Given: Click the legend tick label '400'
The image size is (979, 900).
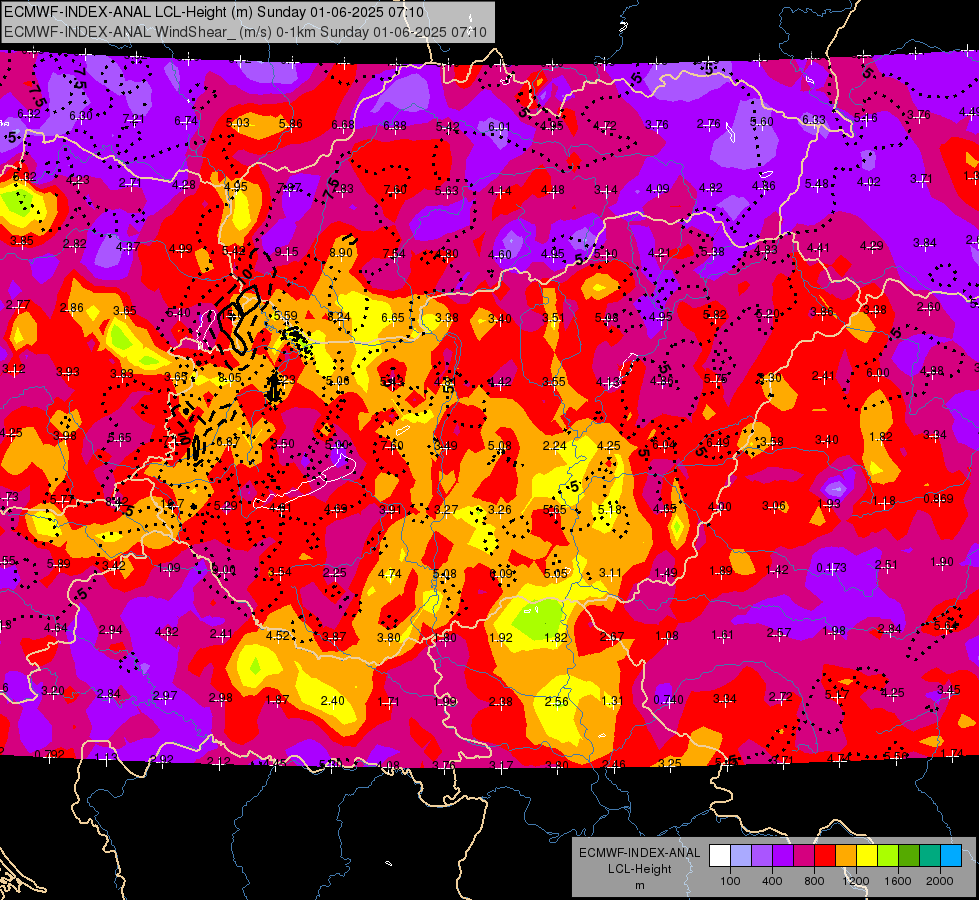Looking at the screenshot, I should pyautogui.click(x=772, y=881).
